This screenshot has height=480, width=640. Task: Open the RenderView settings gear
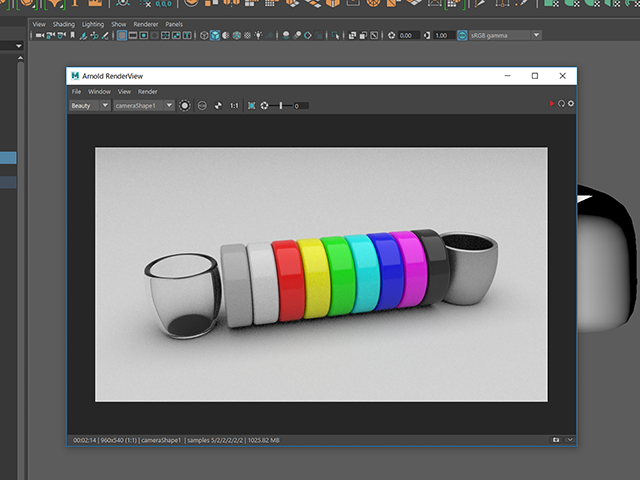[571, 104]
